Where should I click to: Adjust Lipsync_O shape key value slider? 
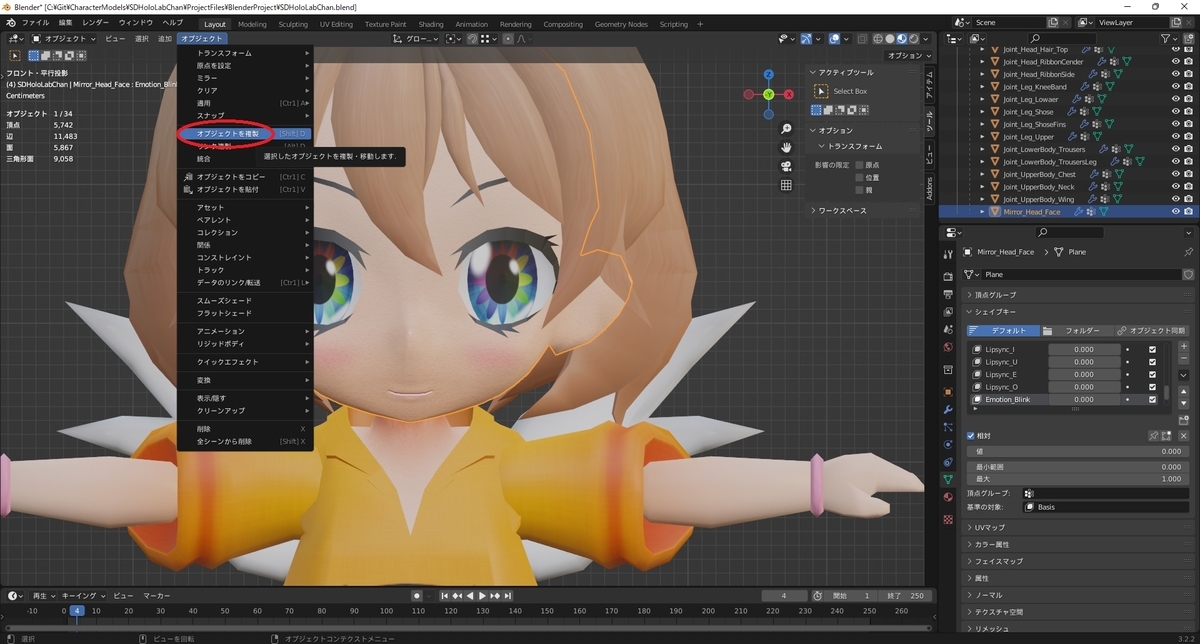point(1084,387)
